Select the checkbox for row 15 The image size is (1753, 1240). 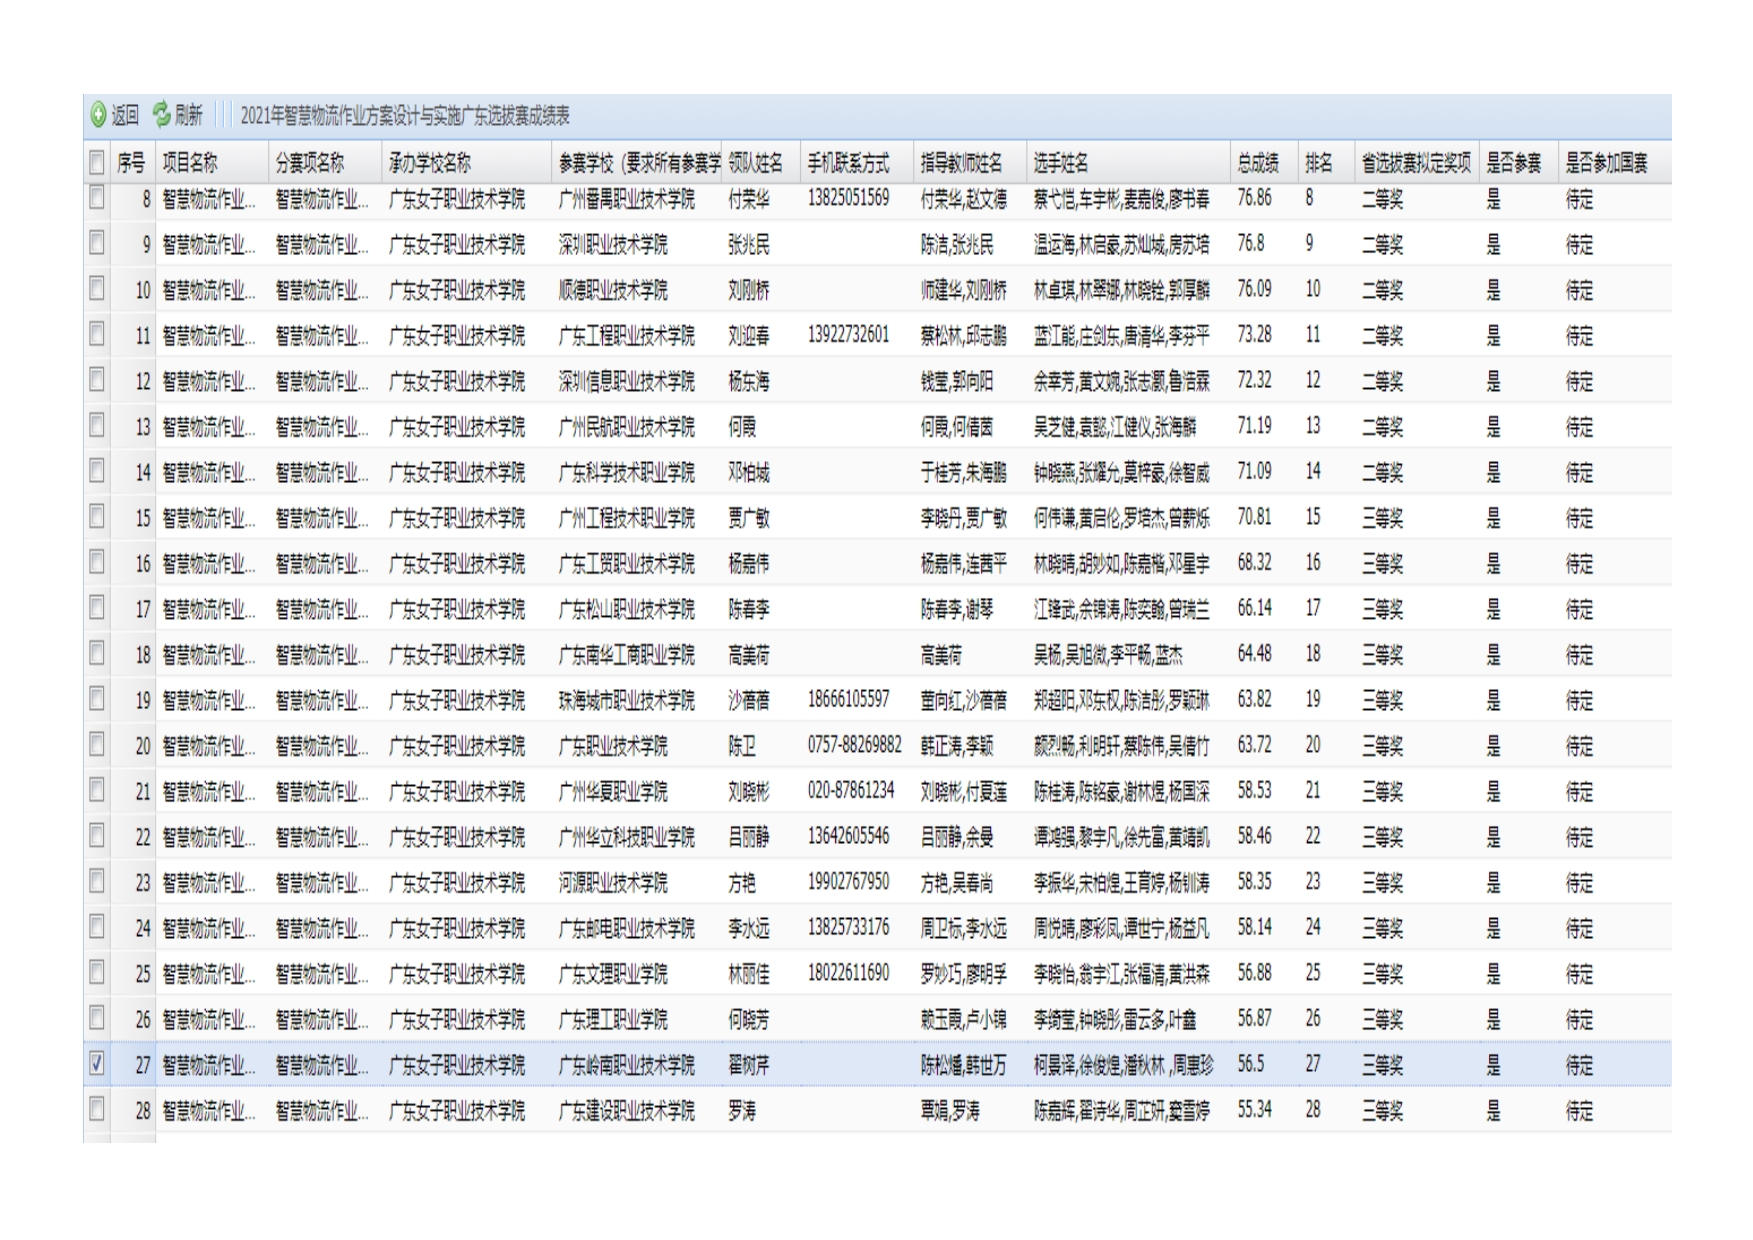pos(97,517)
